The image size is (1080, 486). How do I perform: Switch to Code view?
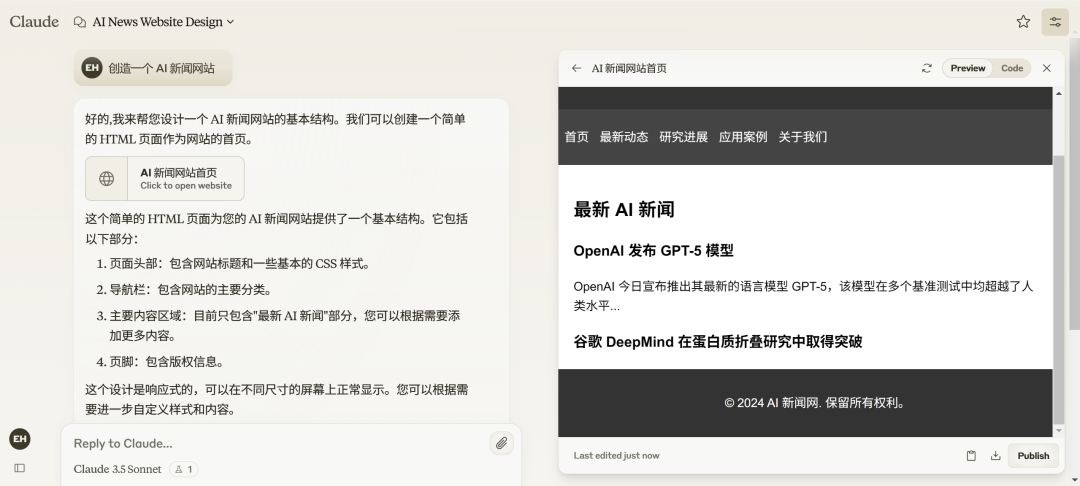click(x=1012, y=68)
